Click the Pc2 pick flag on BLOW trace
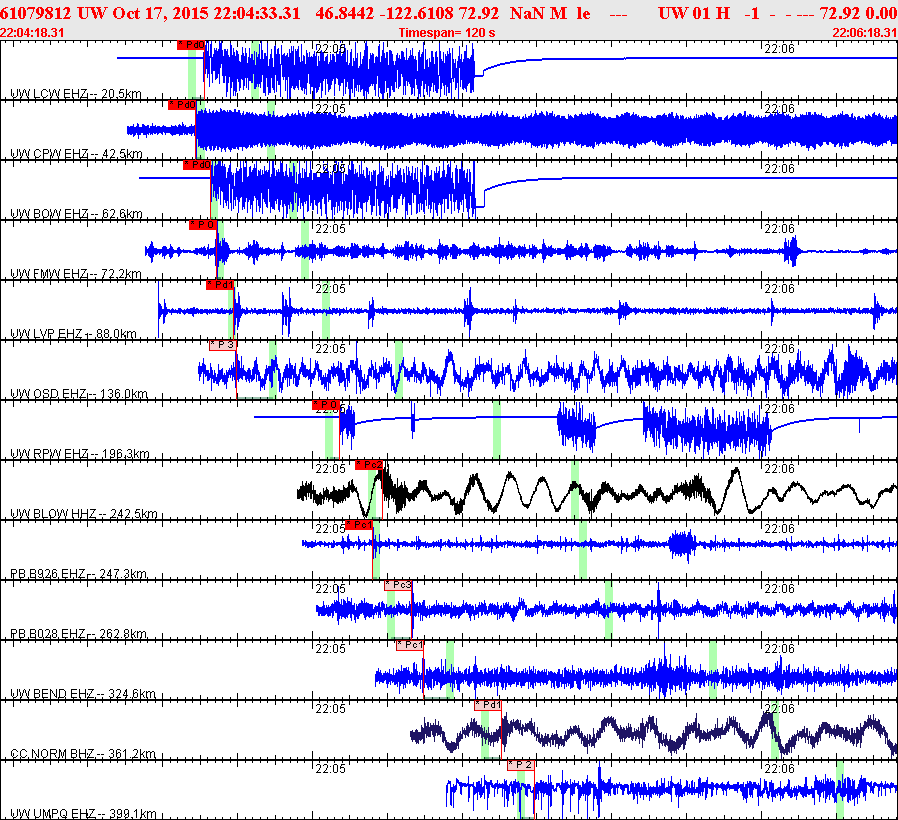This screenshot has width=898, height=820. tap(369, 465)
